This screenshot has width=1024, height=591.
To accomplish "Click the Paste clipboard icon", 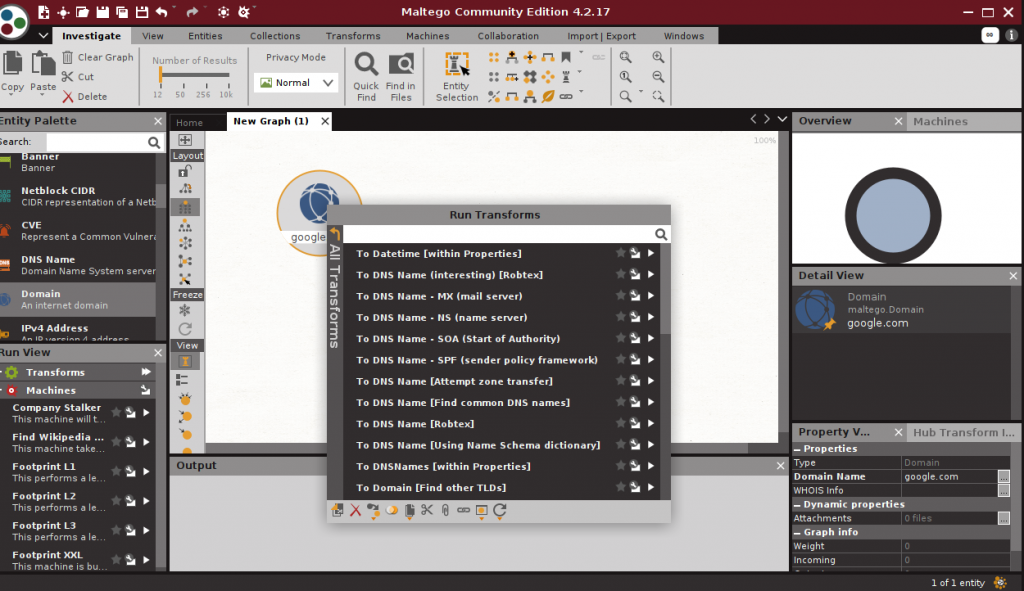I will 43,64.
